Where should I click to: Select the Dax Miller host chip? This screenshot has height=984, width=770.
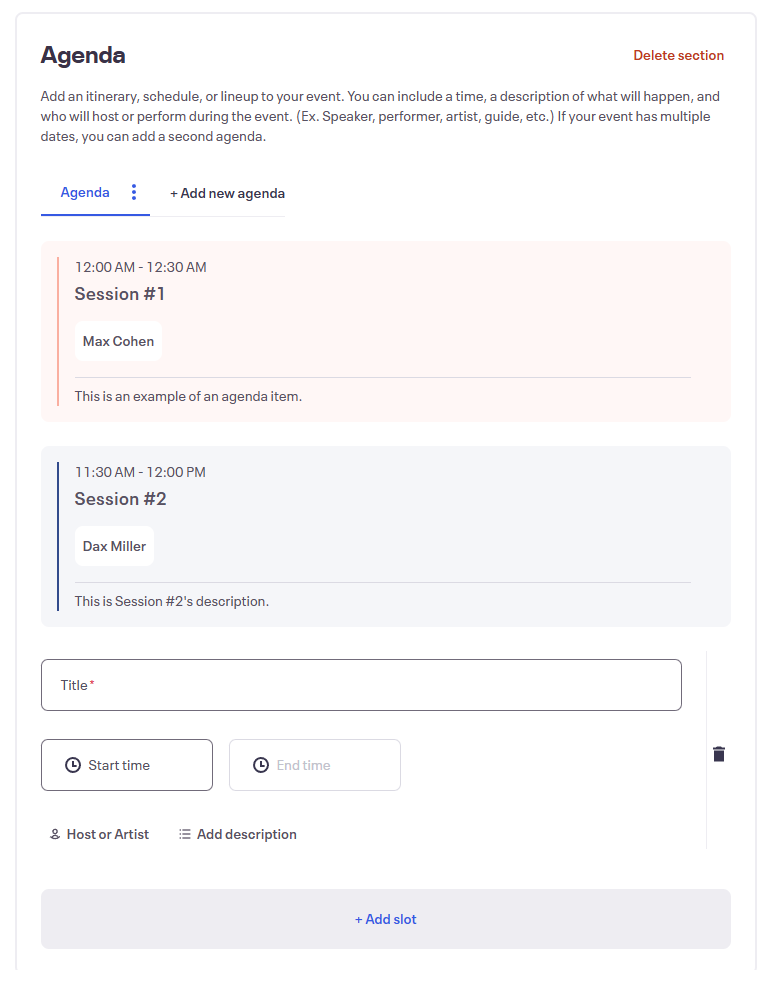(114, 546)
